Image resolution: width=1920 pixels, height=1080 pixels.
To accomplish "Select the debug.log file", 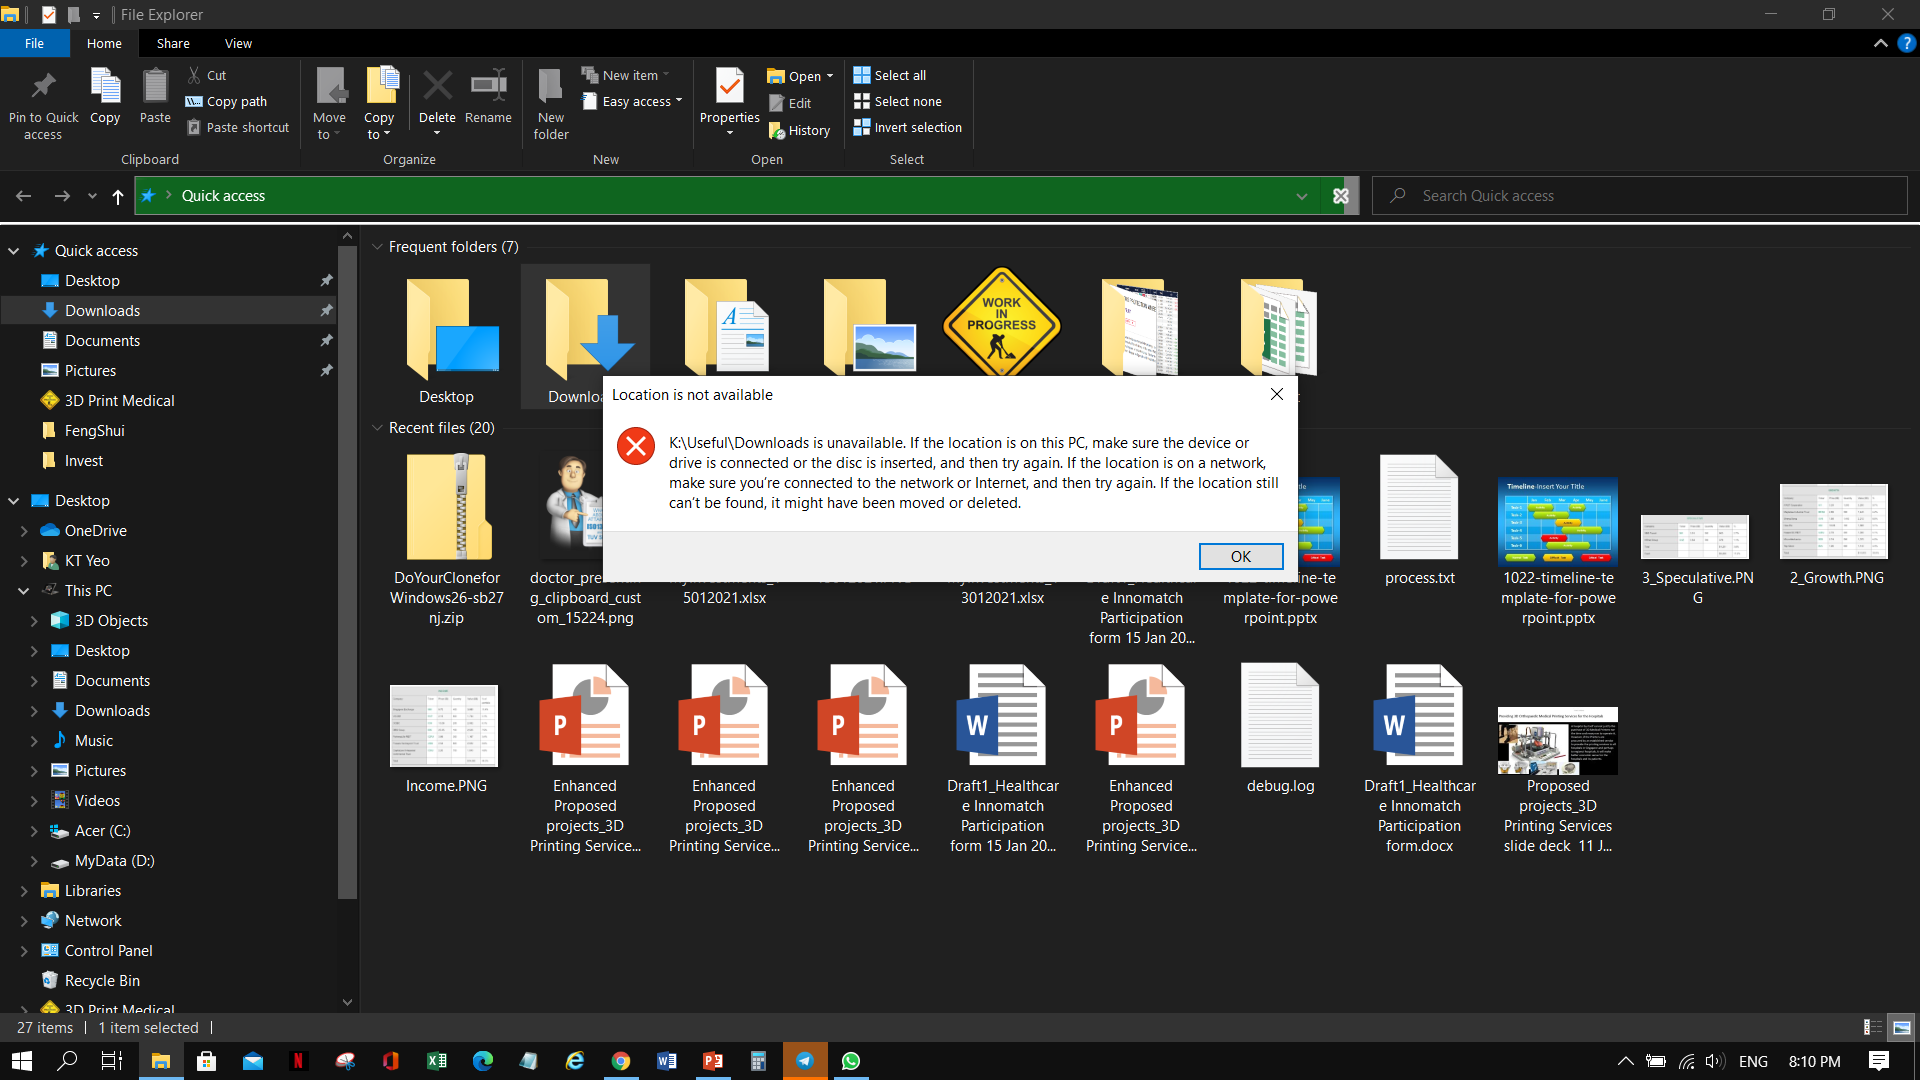I will click(1280, 730).
